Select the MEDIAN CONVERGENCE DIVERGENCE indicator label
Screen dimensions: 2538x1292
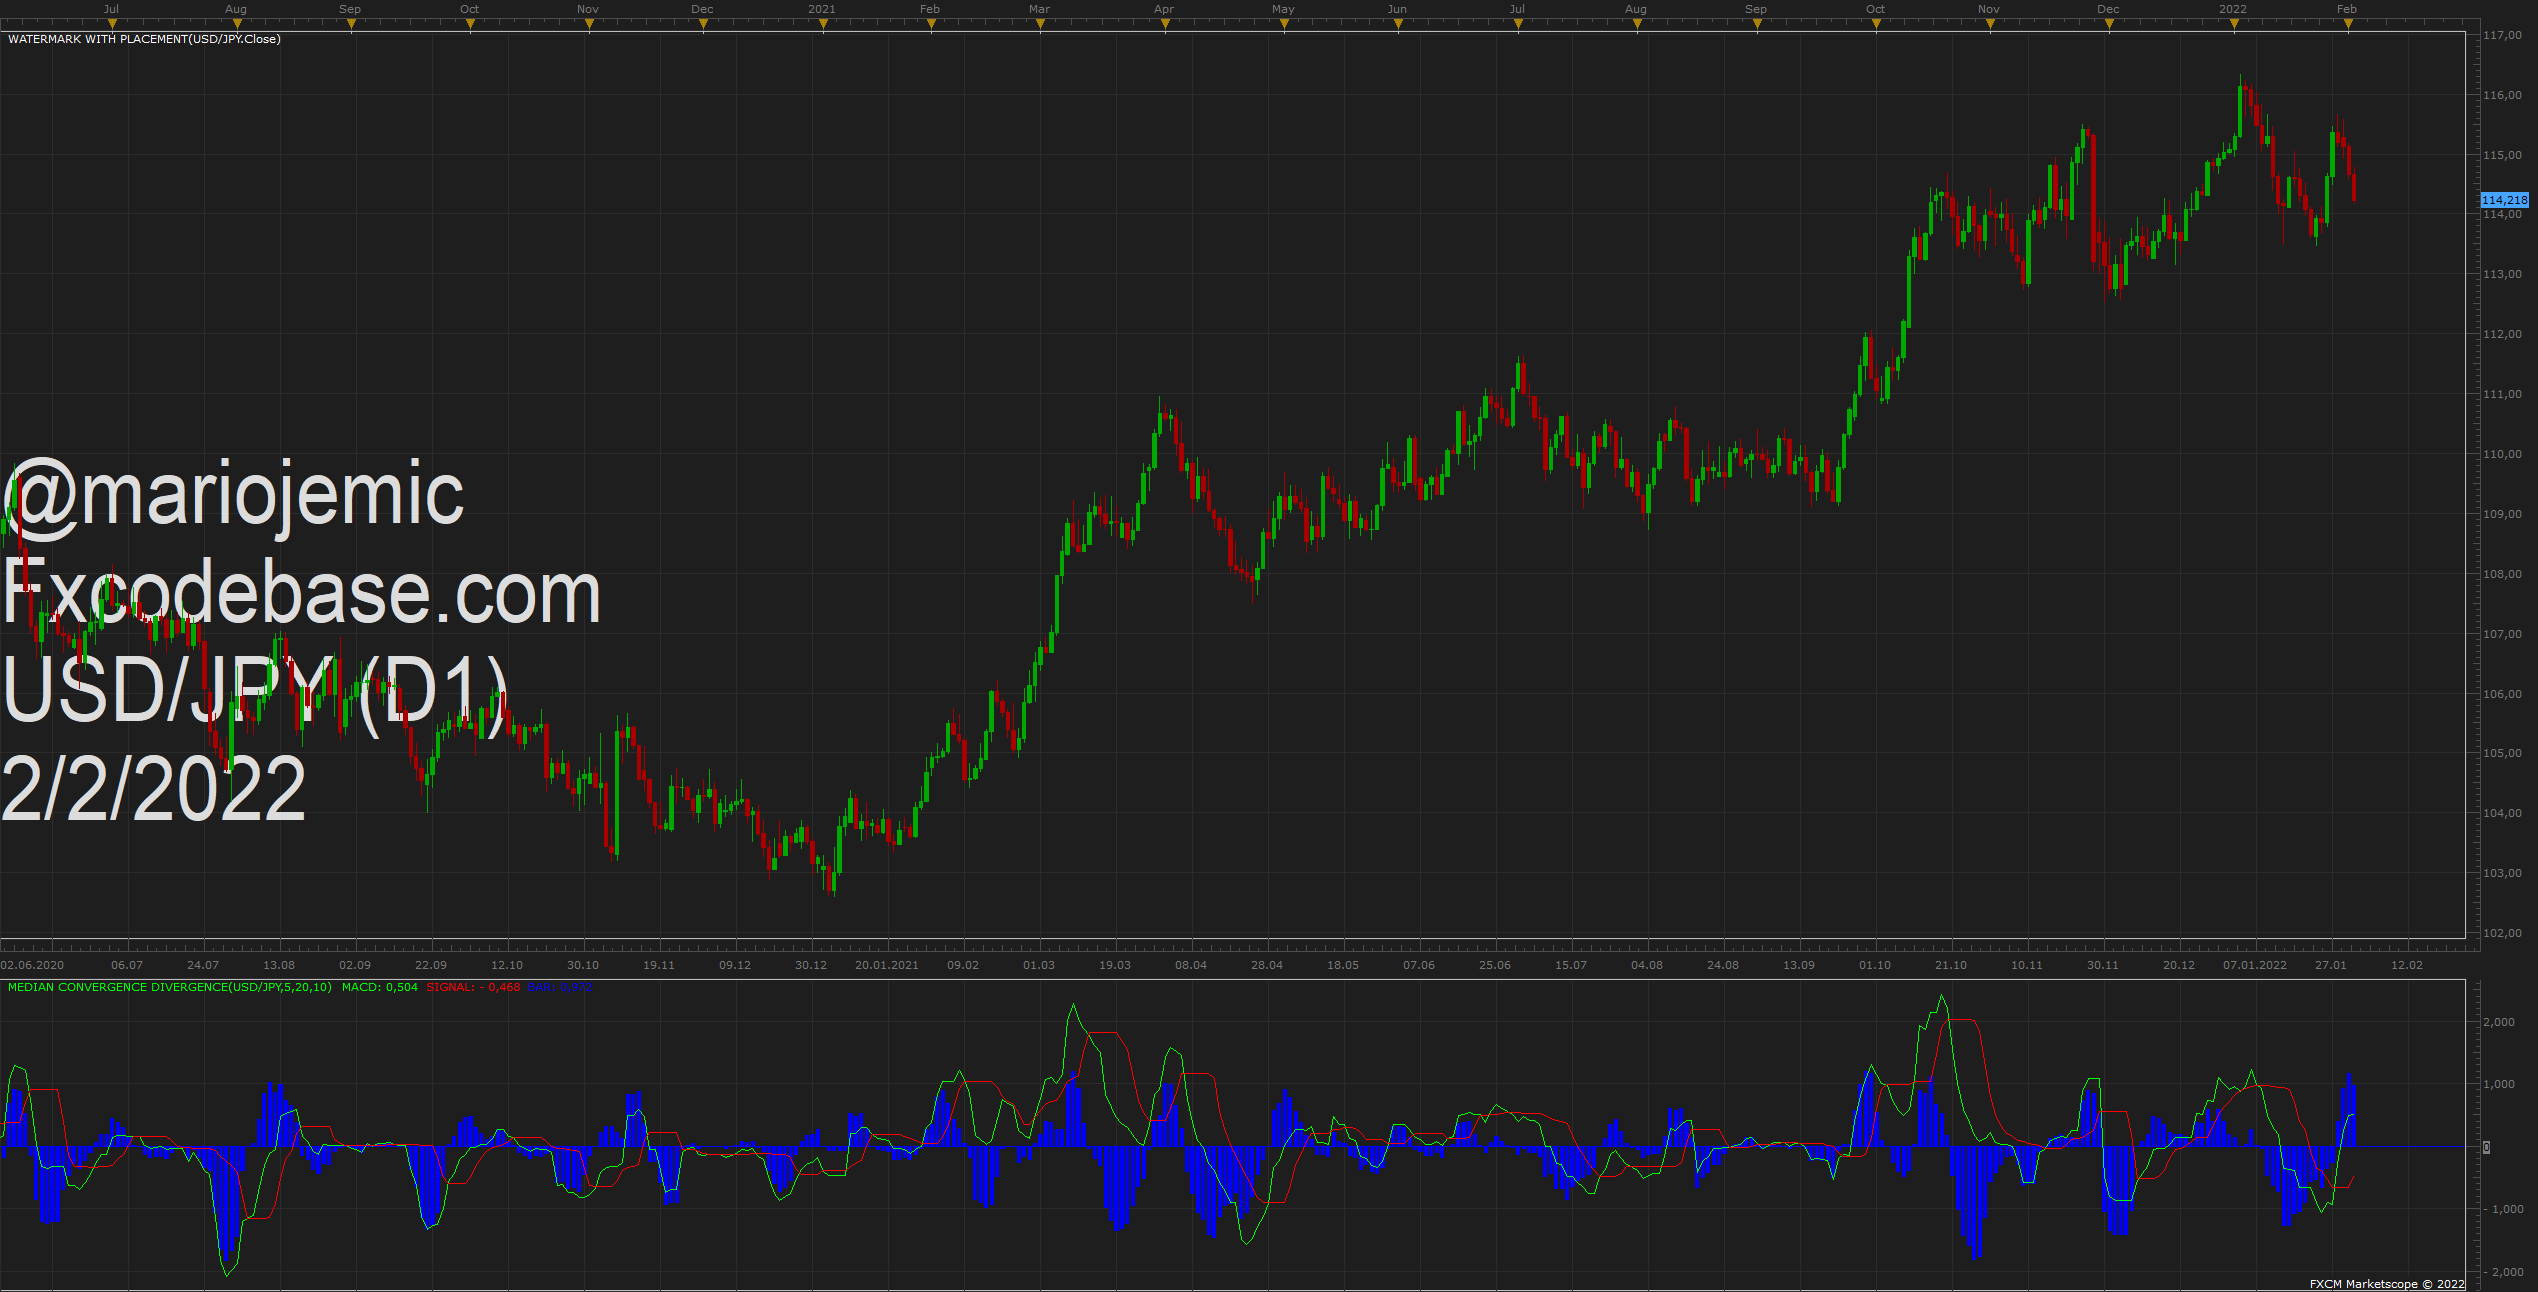170,987
